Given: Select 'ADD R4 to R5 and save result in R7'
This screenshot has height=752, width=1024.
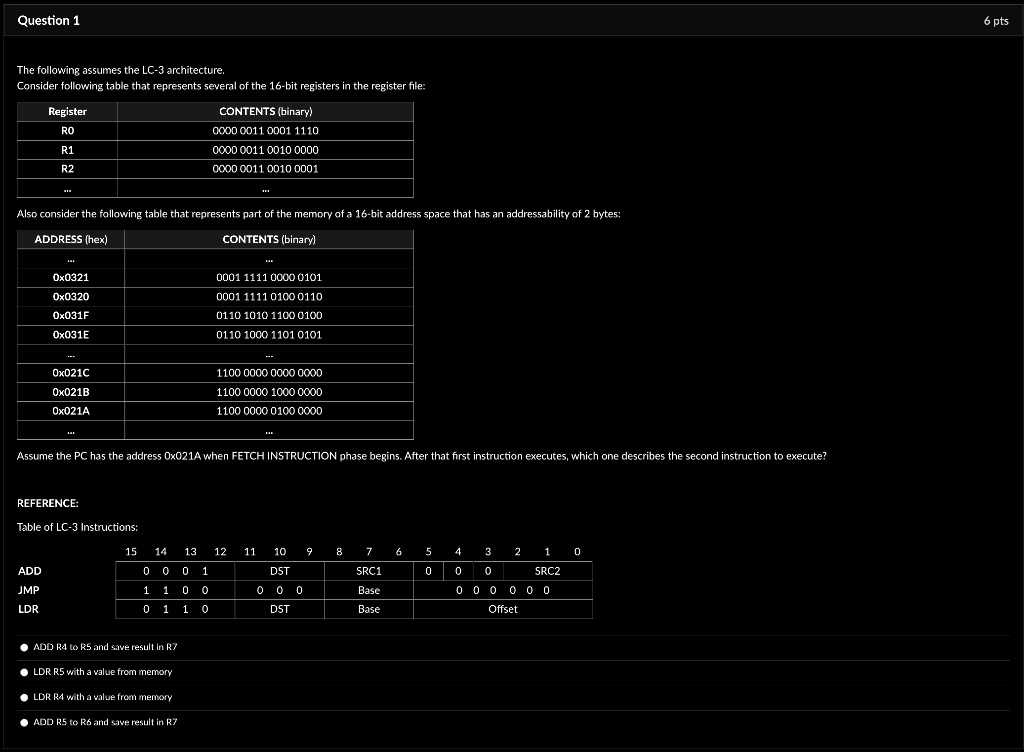Looking at the screenshot, I should tap(25, 647).
